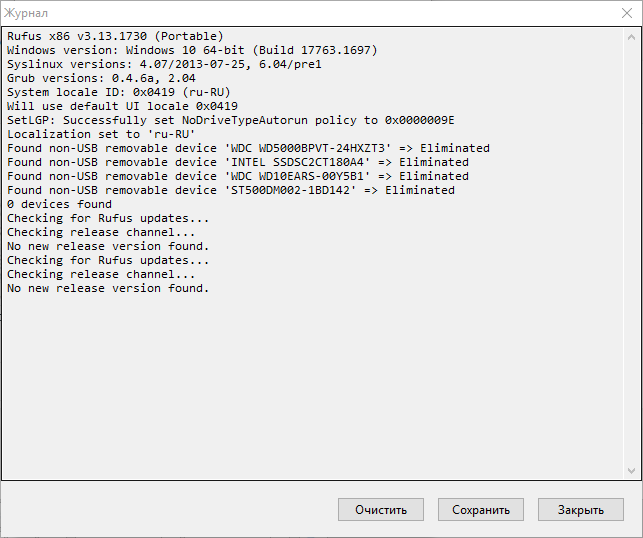643x538 pixels.
Task: Click the WDC WD10EARS-00Y5B1 device line
Action: pos(237,176)
